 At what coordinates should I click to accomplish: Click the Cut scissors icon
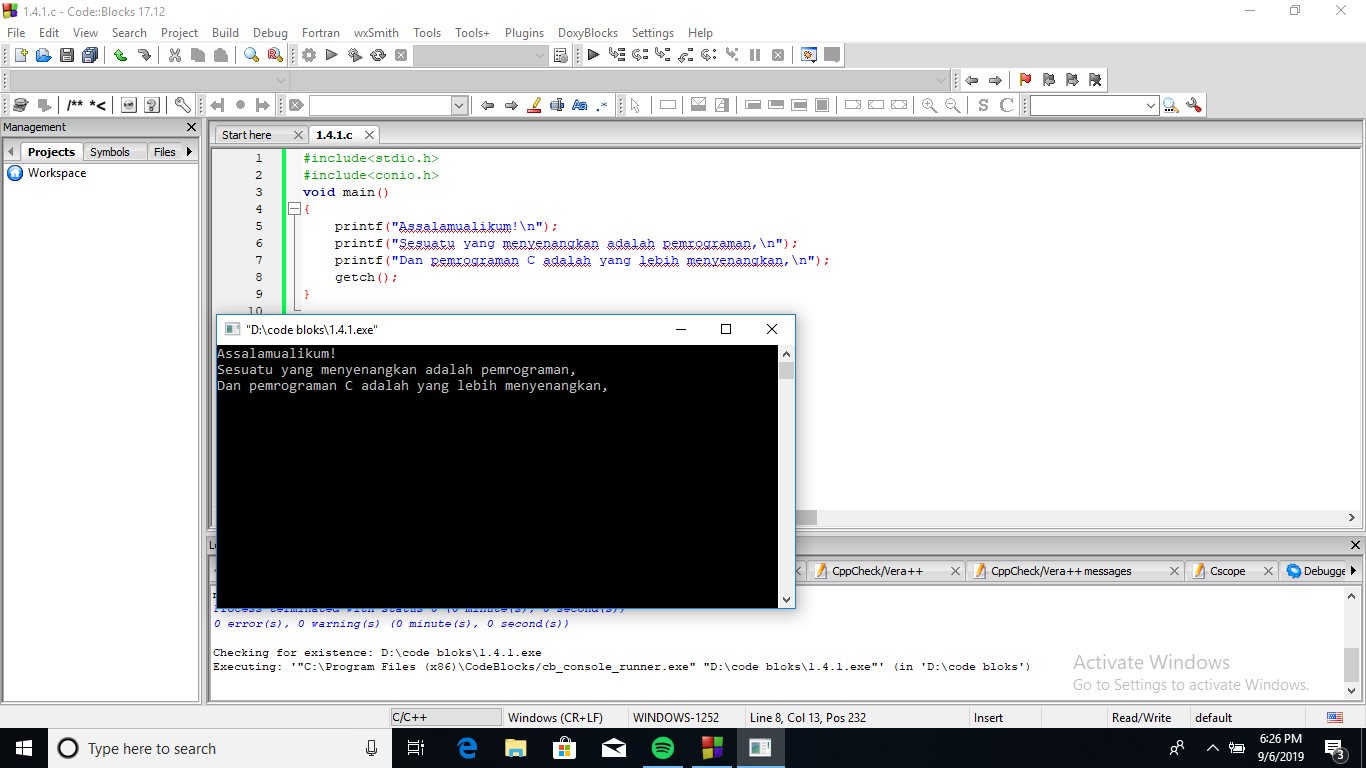pyautogui.click(x=174, y=56)
